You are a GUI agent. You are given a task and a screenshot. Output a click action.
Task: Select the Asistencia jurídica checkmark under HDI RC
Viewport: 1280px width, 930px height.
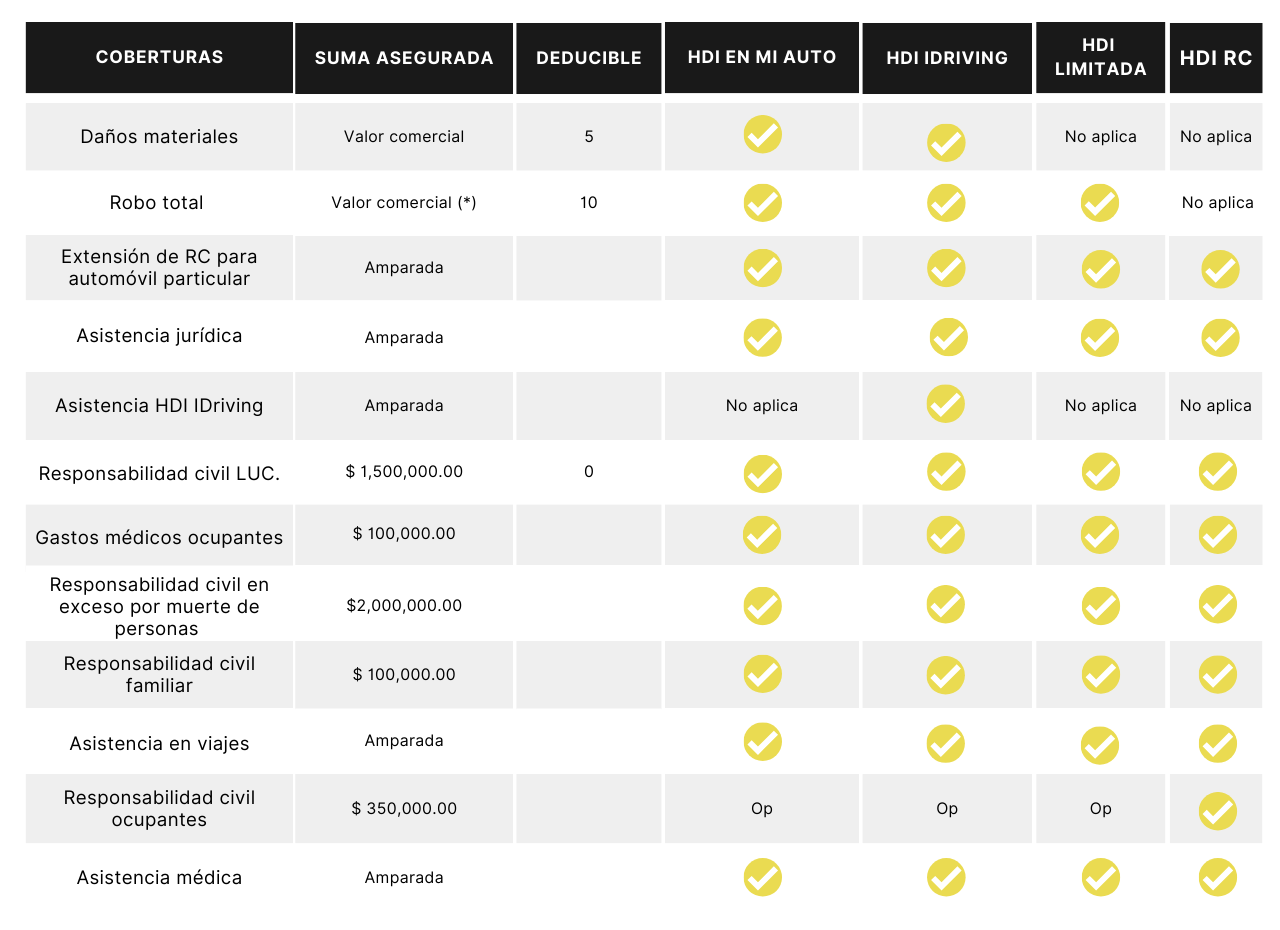point(1220,338)
